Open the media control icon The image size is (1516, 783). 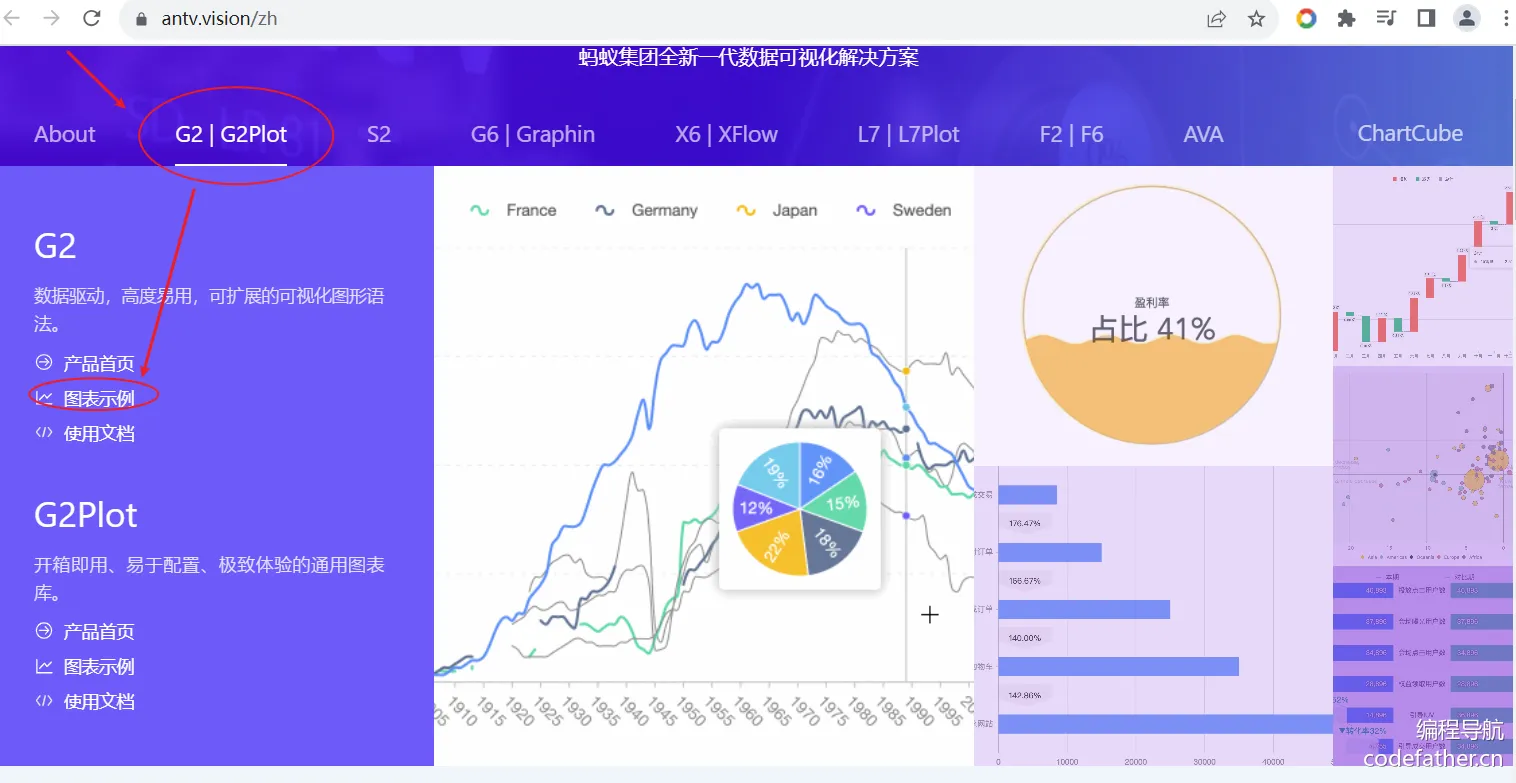(x=1386, y=18)
